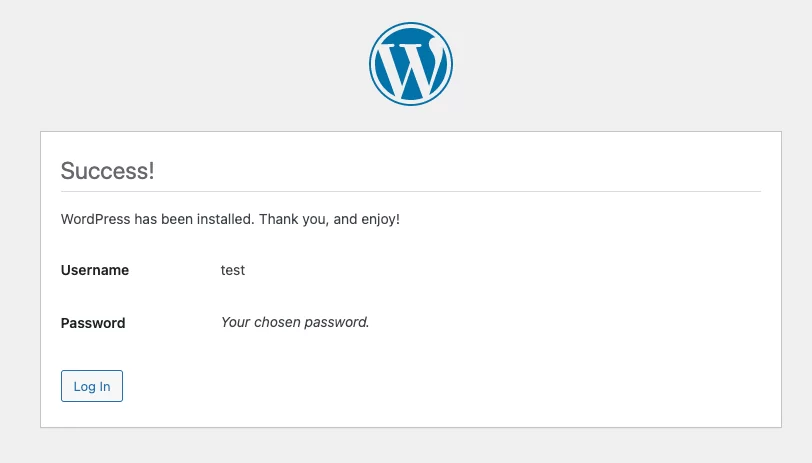Click the word WordPress in the message

(96, 218)
